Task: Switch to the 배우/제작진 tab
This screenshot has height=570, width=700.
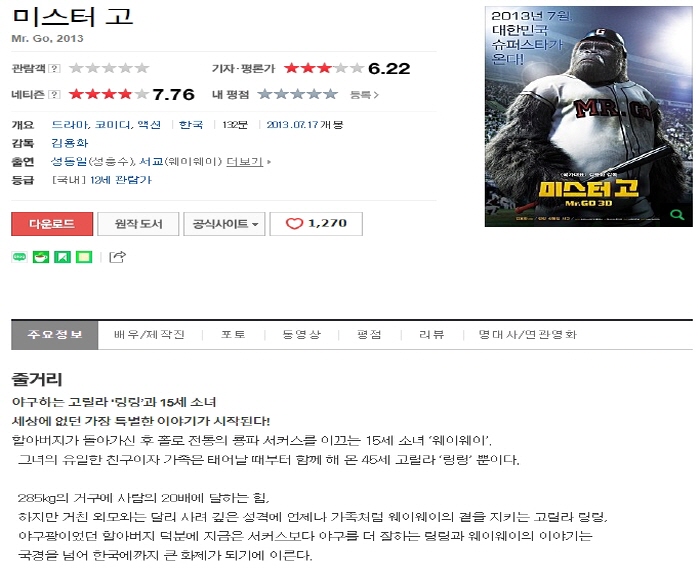Action: click(x=150, y=334)
